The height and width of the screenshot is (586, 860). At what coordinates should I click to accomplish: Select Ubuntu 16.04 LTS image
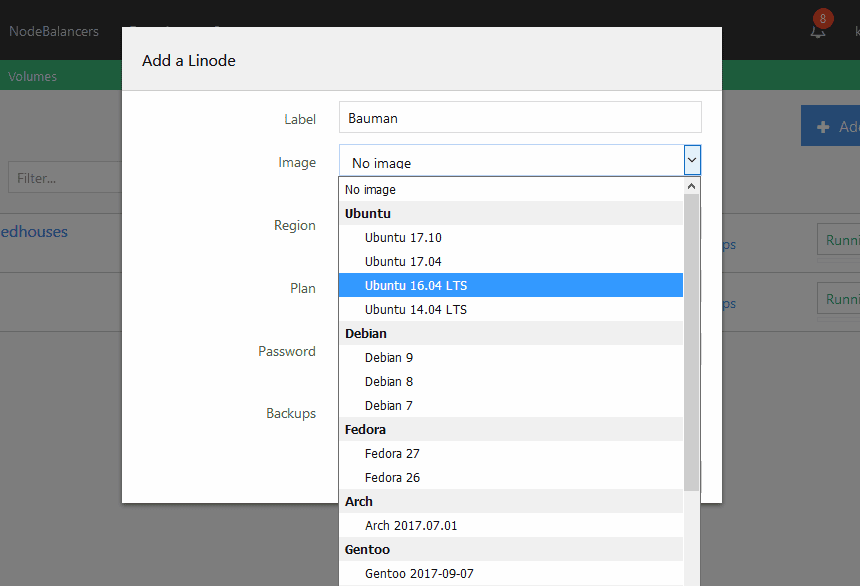[511, 285]
